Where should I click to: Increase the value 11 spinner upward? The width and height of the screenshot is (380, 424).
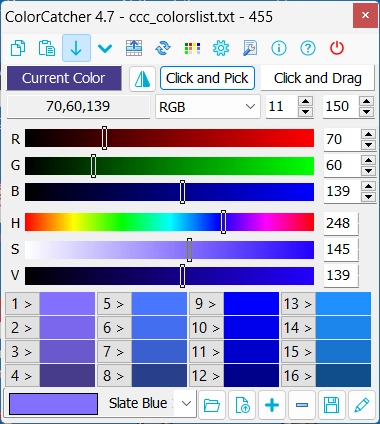pos(305,101)
